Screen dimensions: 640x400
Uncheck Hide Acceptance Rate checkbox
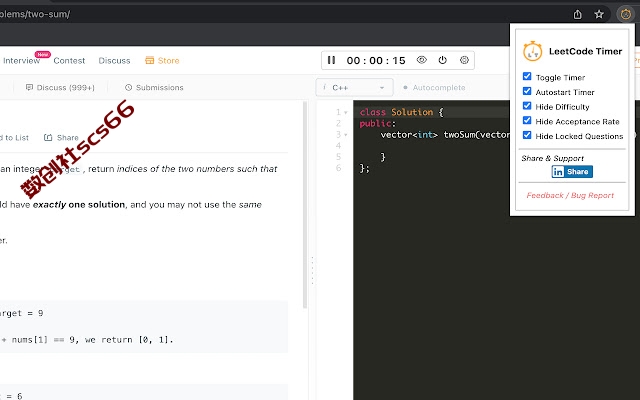coord(527,121)
